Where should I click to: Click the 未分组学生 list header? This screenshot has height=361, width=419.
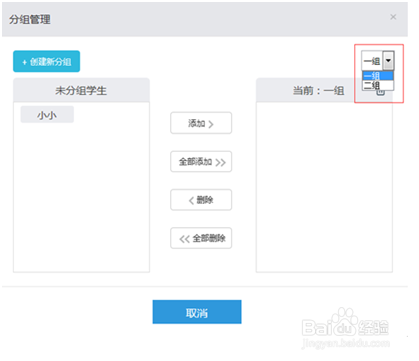81,90
